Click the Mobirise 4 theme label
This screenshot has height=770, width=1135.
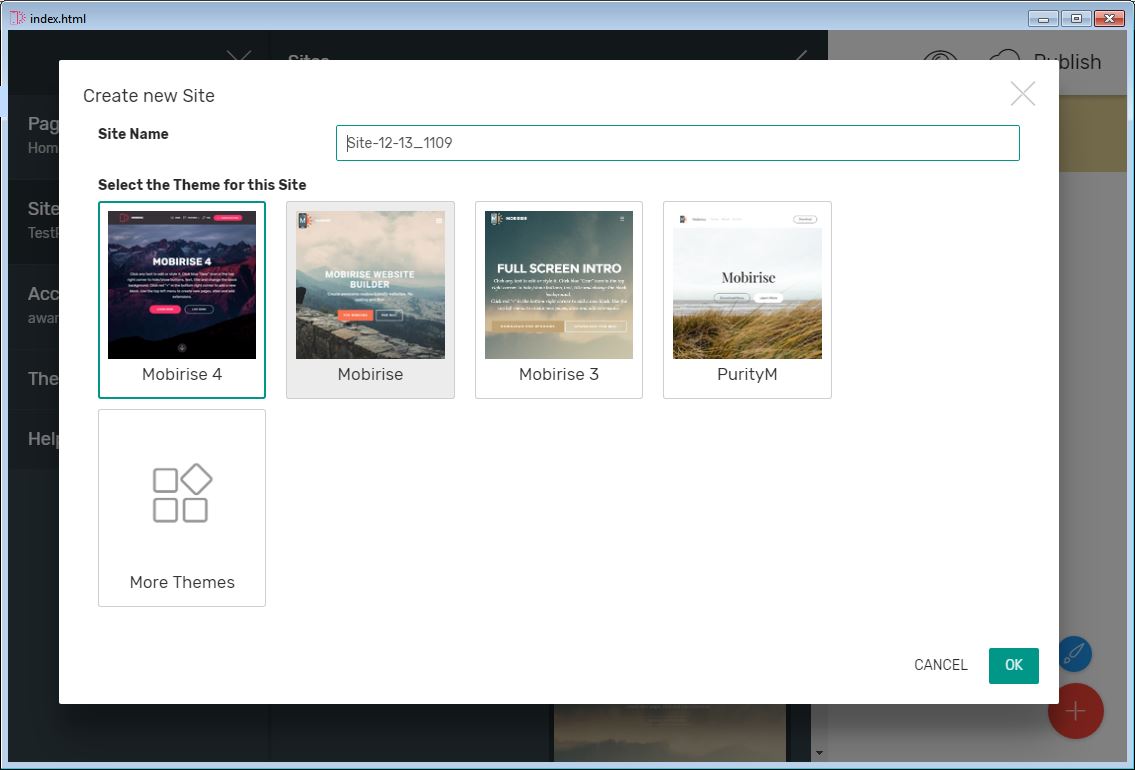[x=182, y=375]
